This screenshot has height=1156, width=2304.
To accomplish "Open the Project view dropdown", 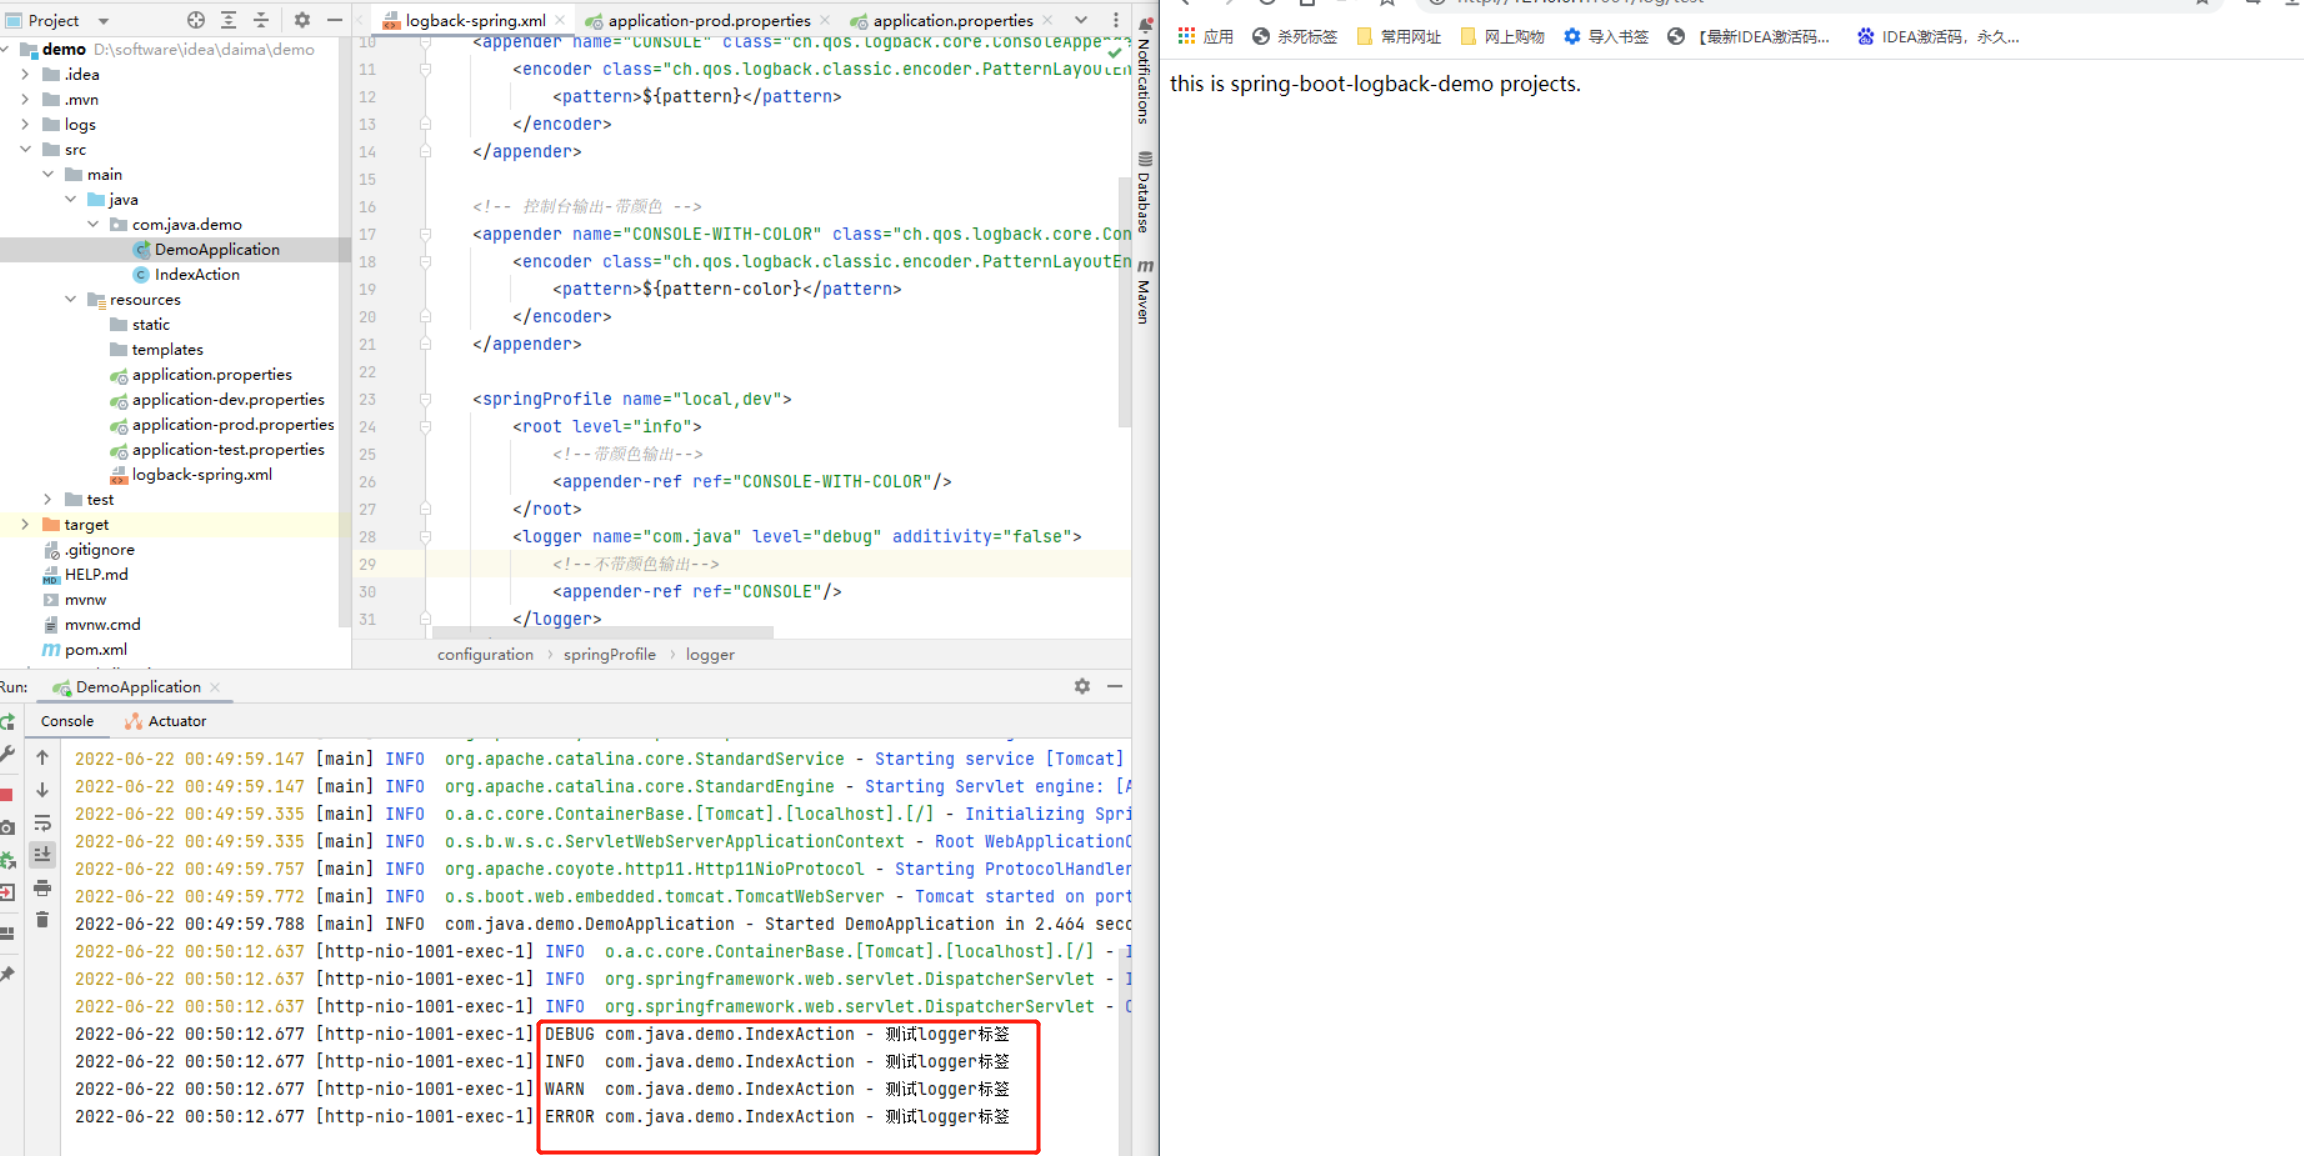I will 103,19.
